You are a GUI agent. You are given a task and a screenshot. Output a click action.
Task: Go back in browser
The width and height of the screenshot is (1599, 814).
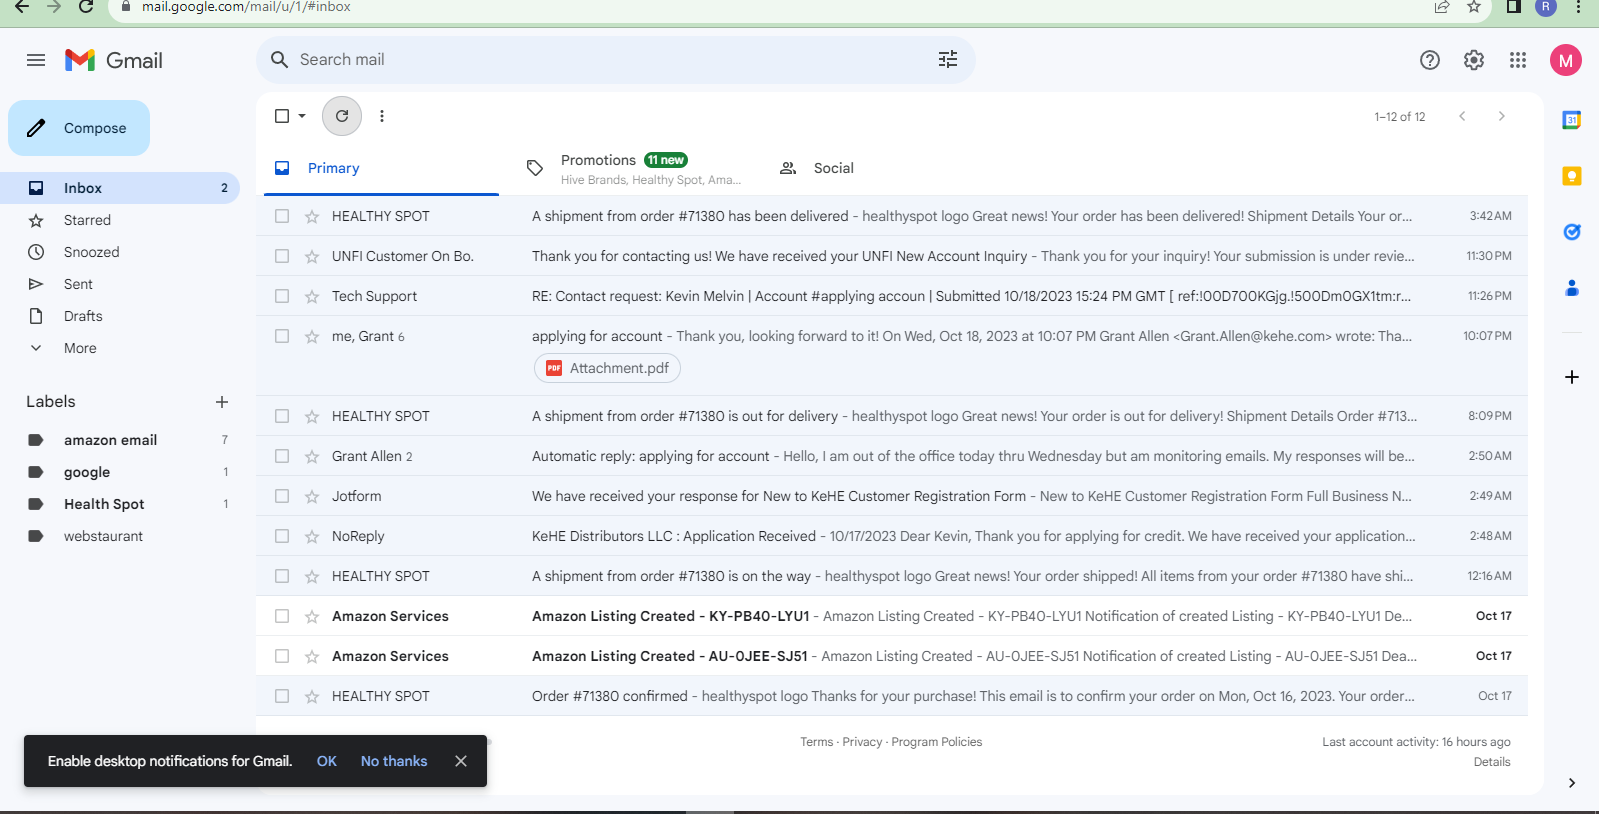22,6
